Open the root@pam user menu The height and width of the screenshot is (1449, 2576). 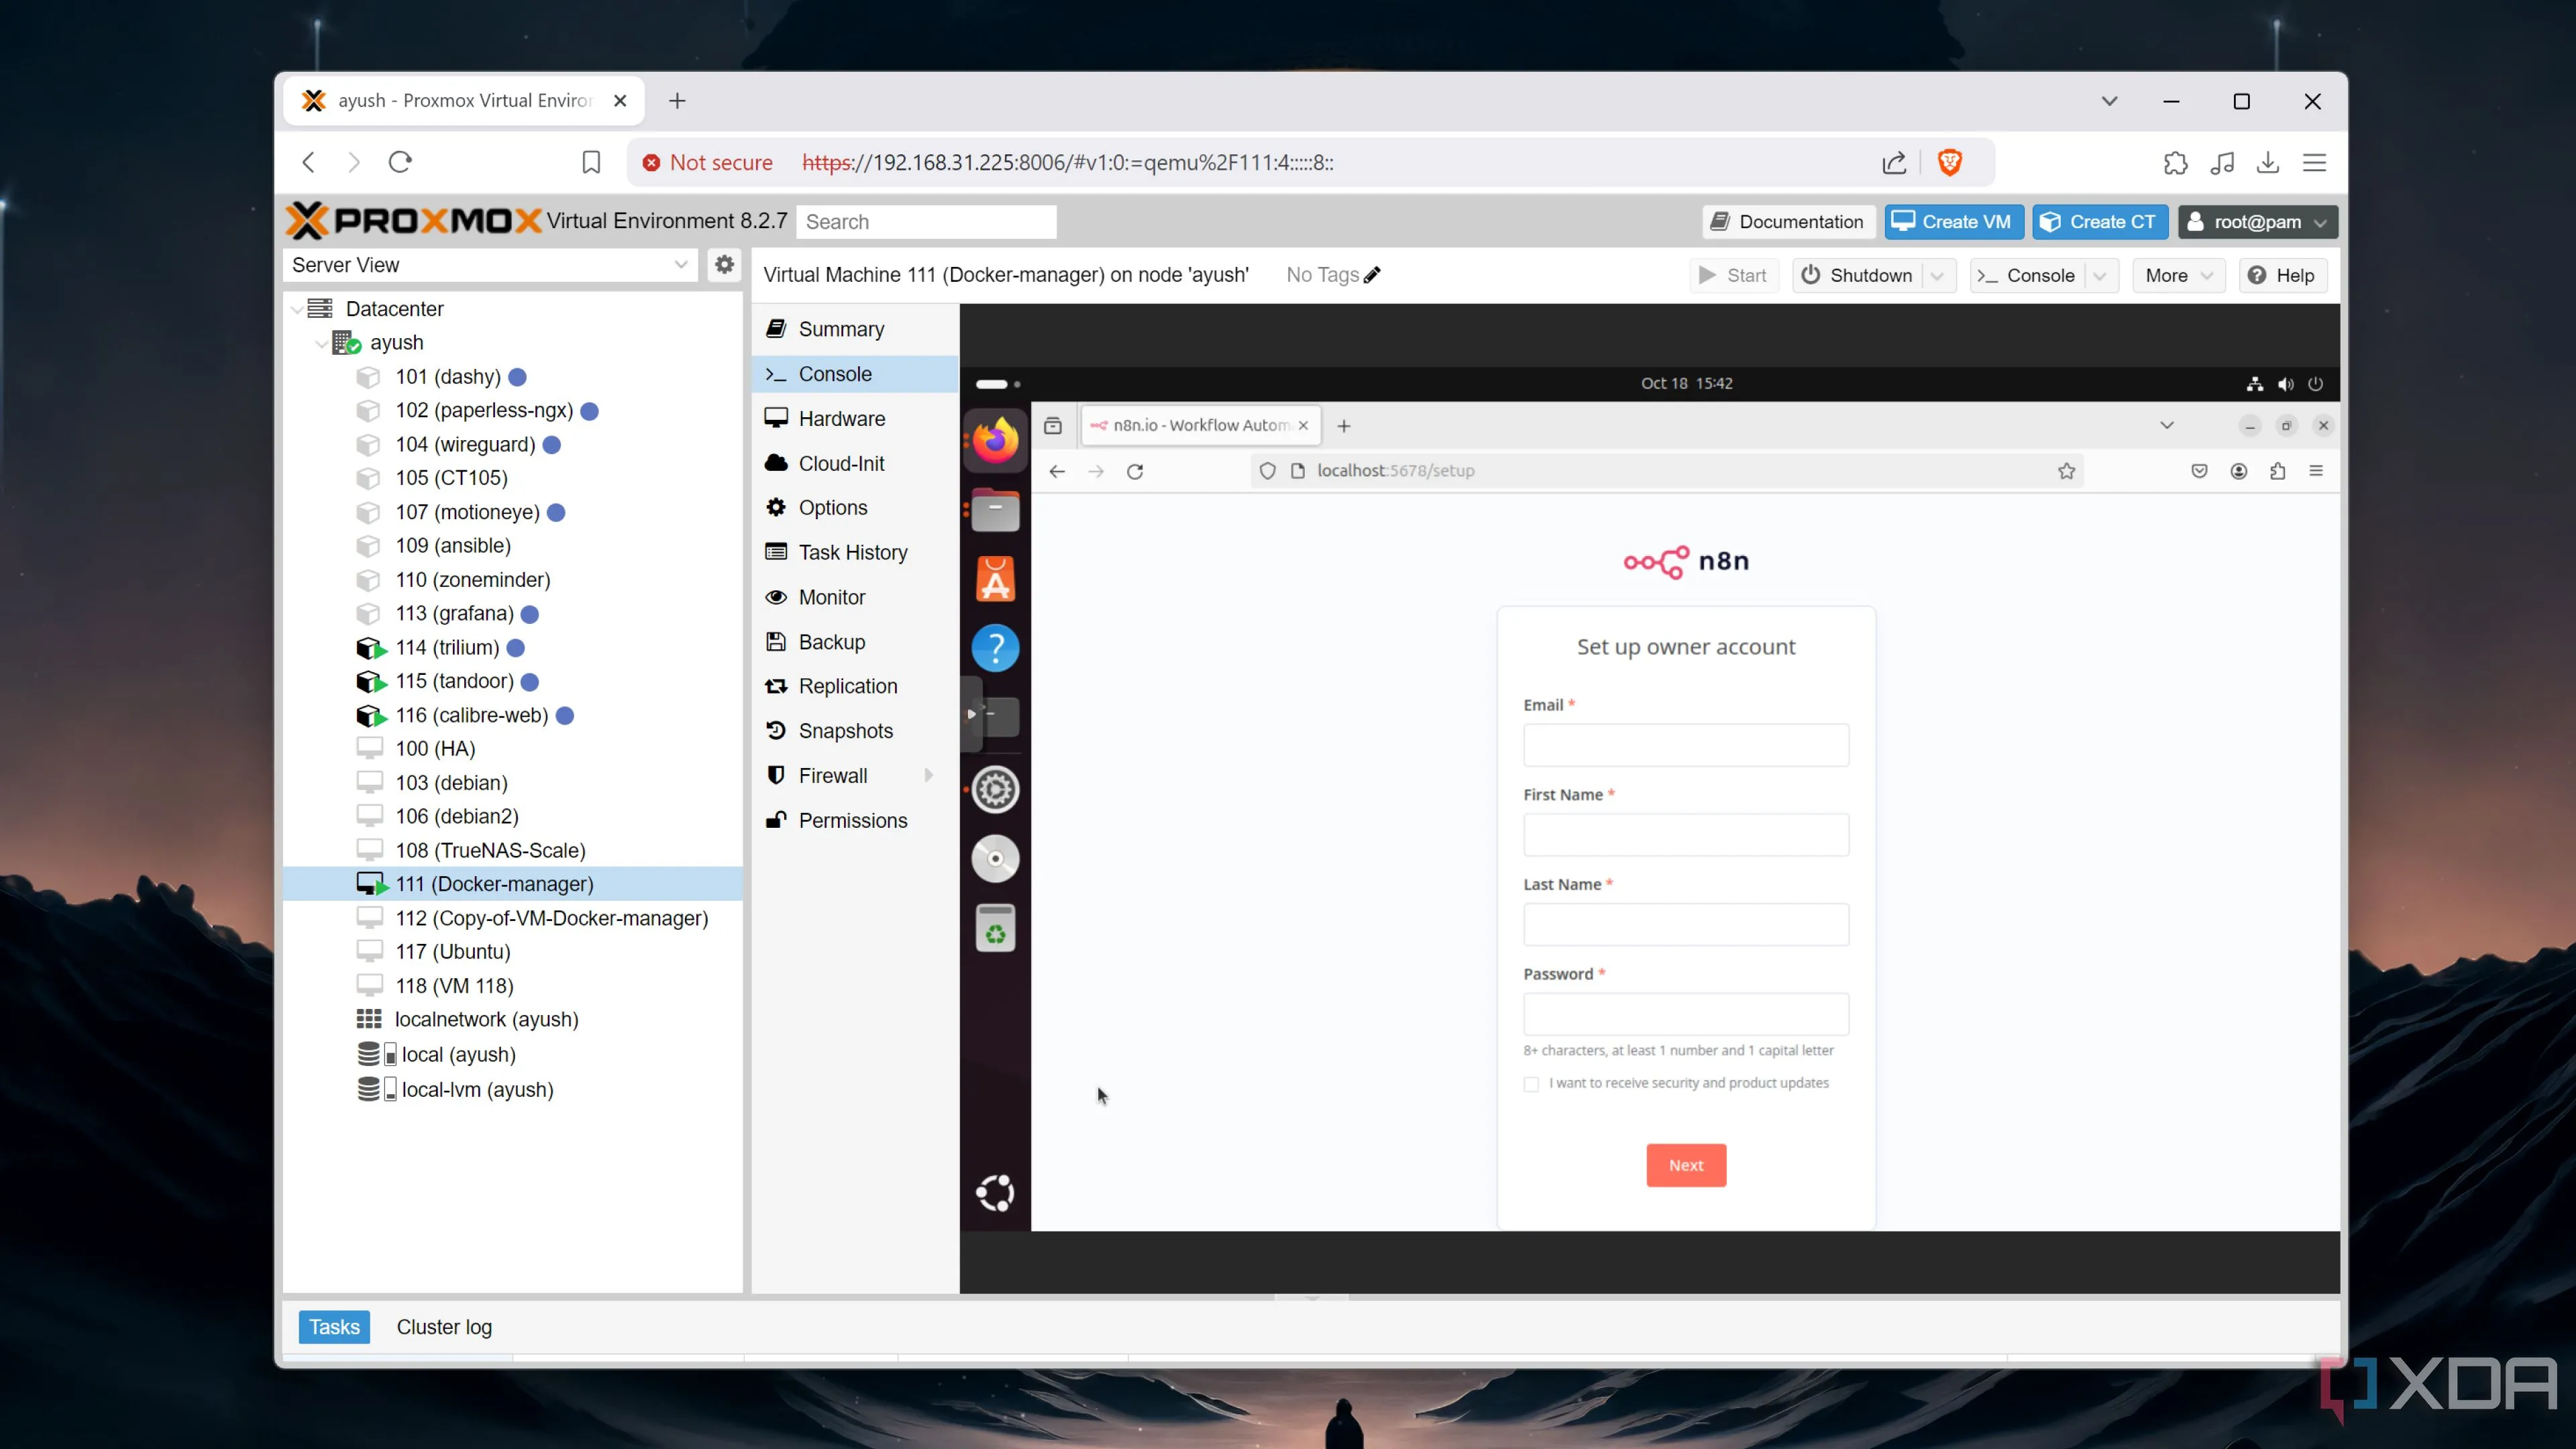2257,222
